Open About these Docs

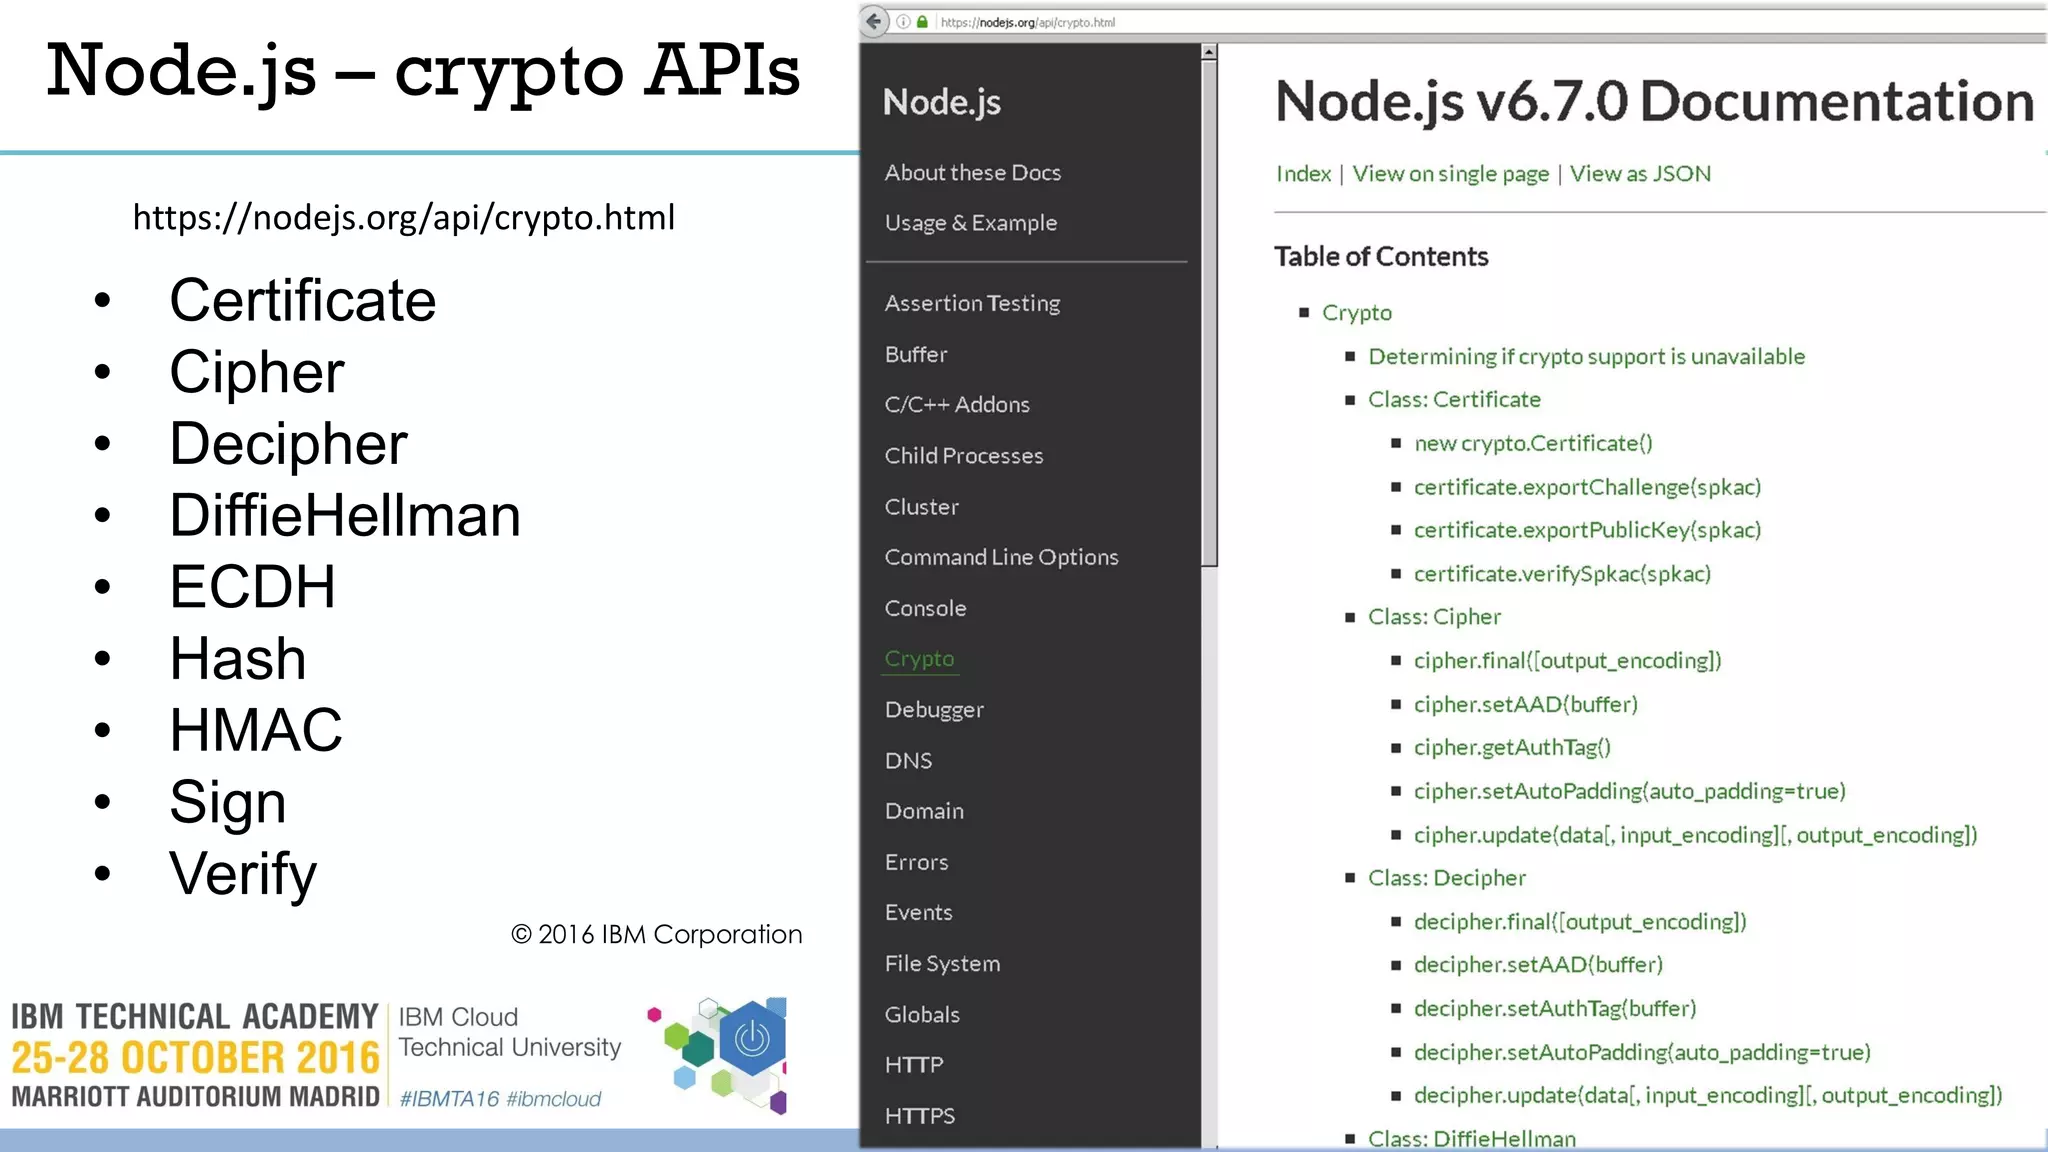pos(972,172)
